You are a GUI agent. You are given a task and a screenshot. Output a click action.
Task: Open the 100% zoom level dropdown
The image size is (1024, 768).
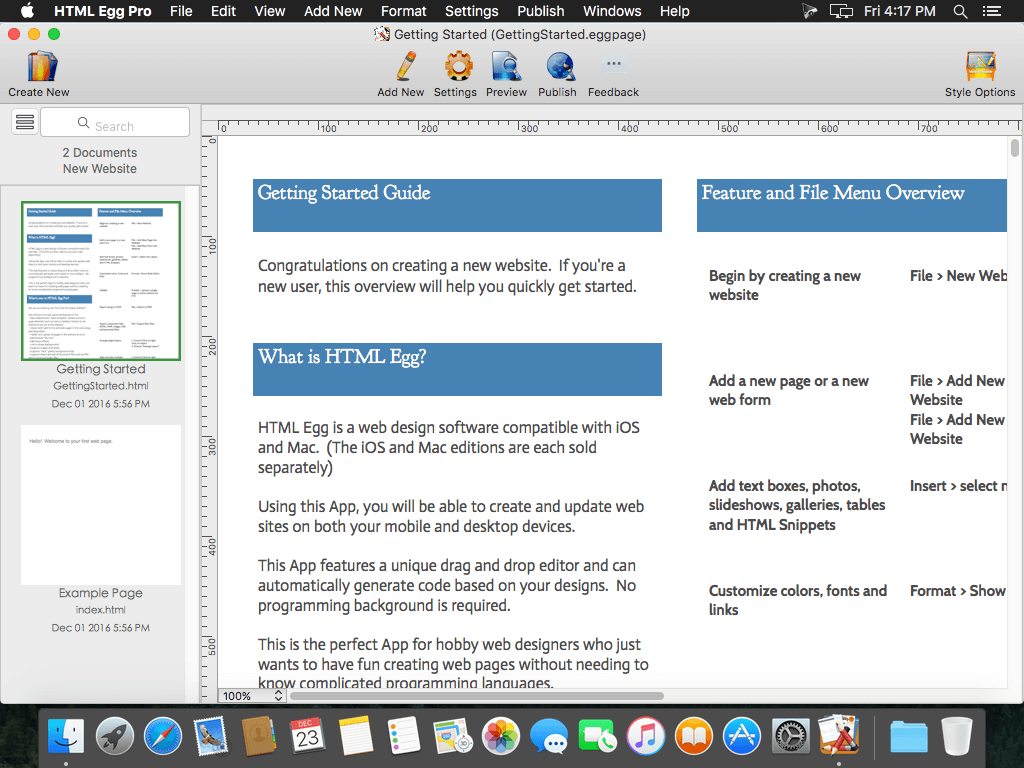[253, 696]
